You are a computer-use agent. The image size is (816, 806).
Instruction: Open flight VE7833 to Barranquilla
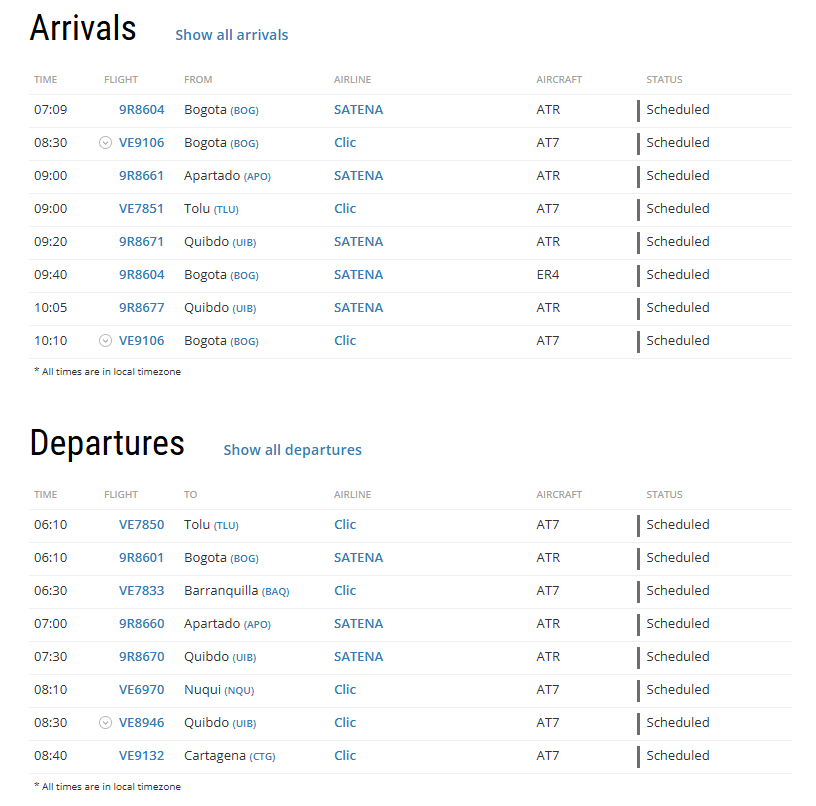(x=142, y=591)
